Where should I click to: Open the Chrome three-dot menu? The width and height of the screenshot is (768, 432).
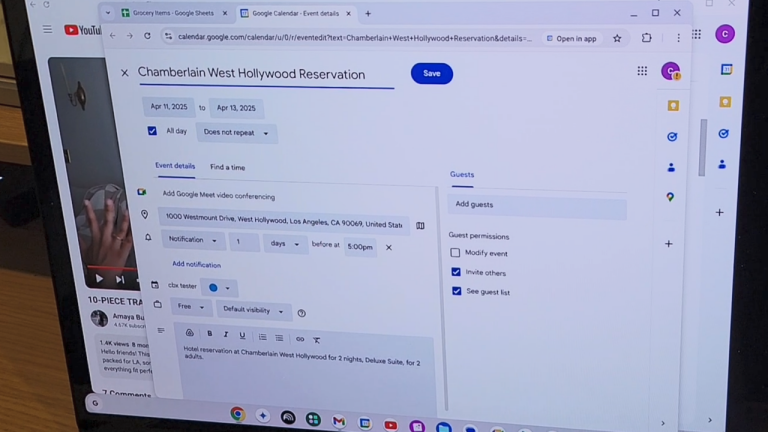678,38
